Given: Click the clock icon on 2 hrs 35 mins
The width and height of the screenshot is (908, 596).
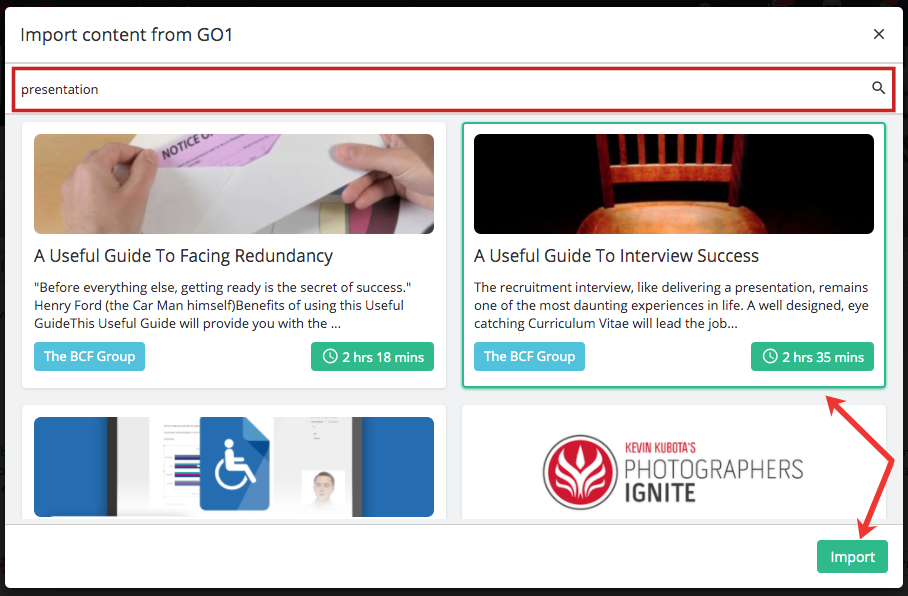Looking at the screenshot, I should pos(770,356).
